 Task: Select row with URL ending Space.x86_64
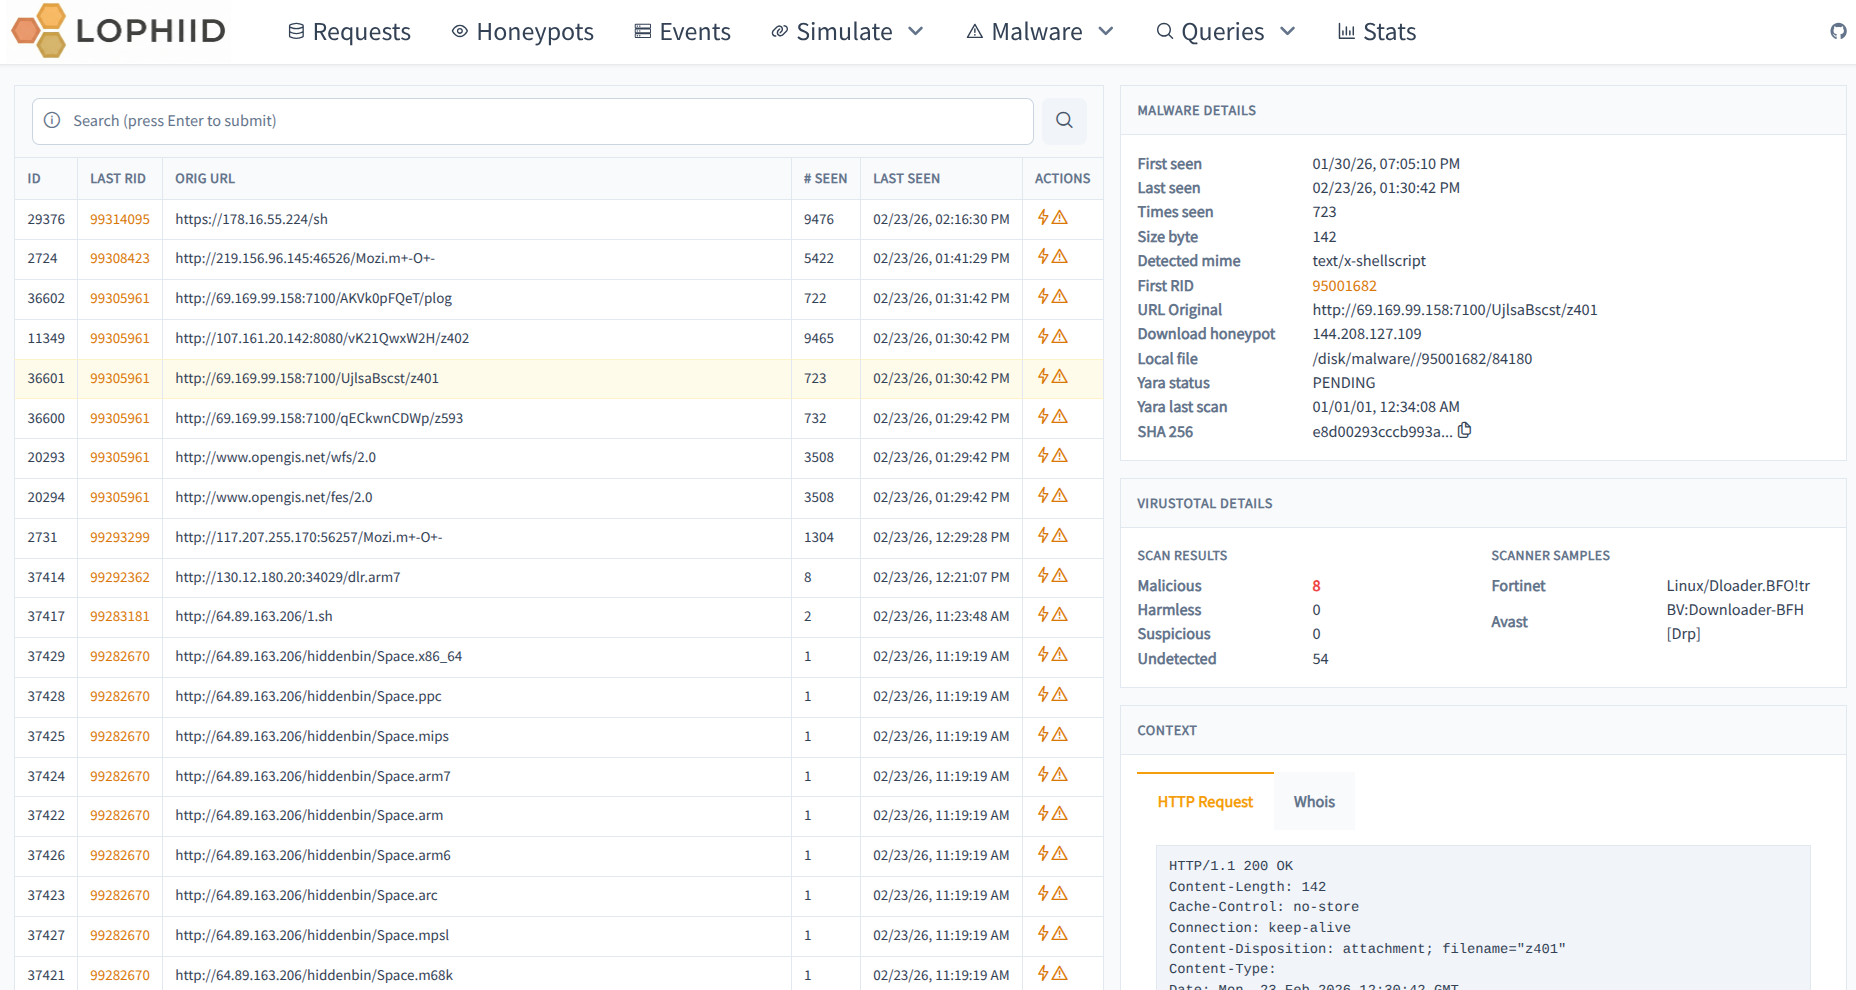(558, 656)
